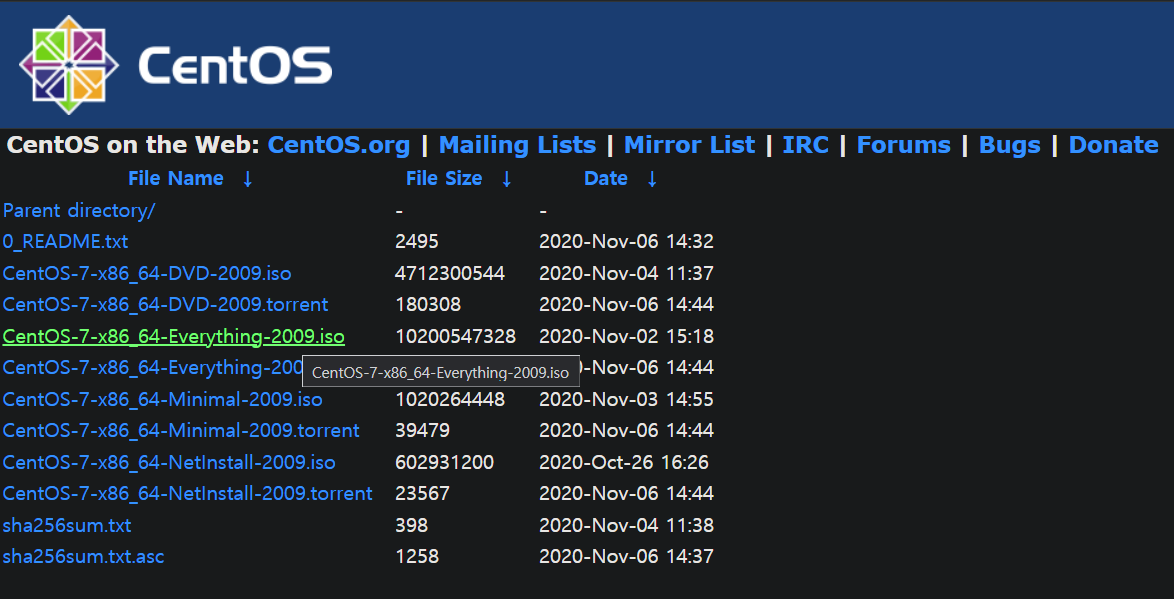Open sha256sum.txt.asc signature file
The image size is (1174, 599).
pos(83,557)
